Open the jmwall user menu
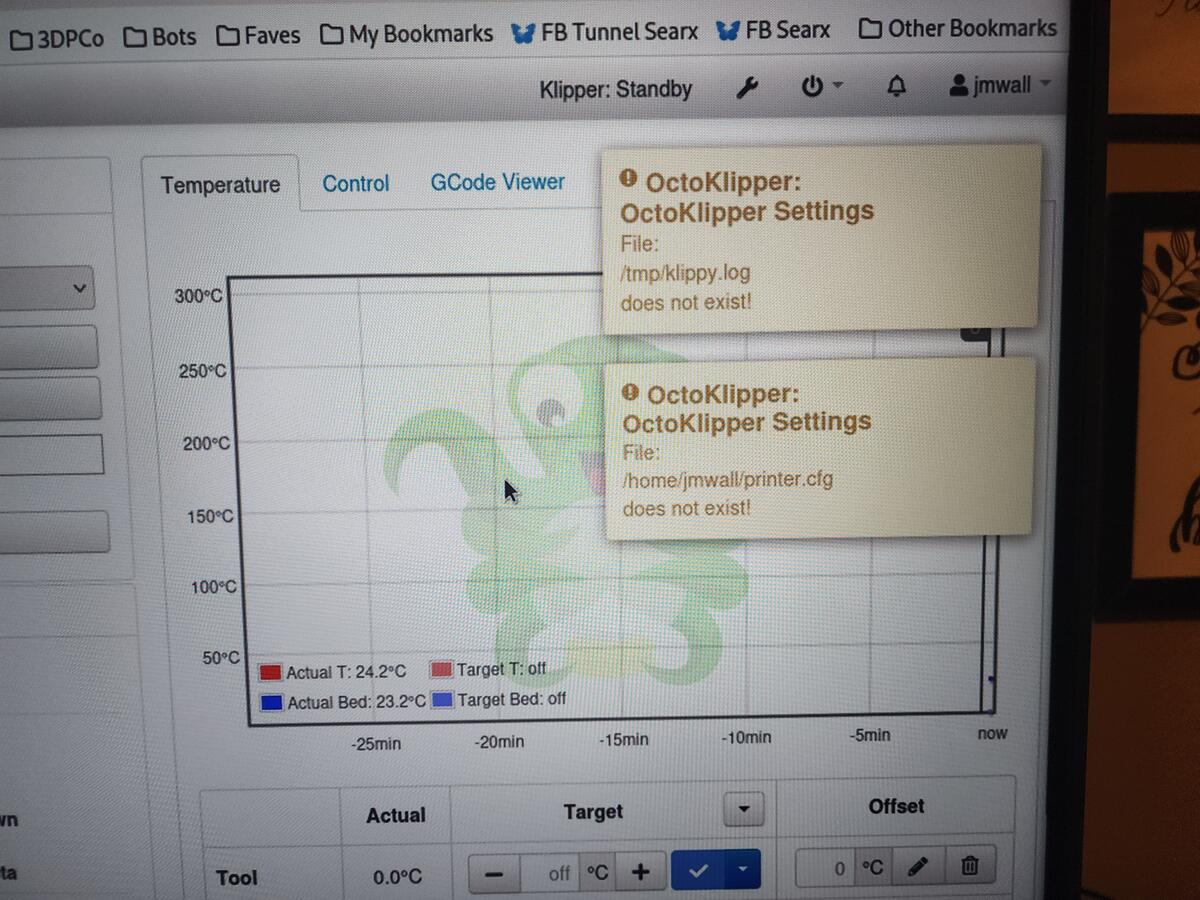Screen dimensions: 1200x900 1000,85
